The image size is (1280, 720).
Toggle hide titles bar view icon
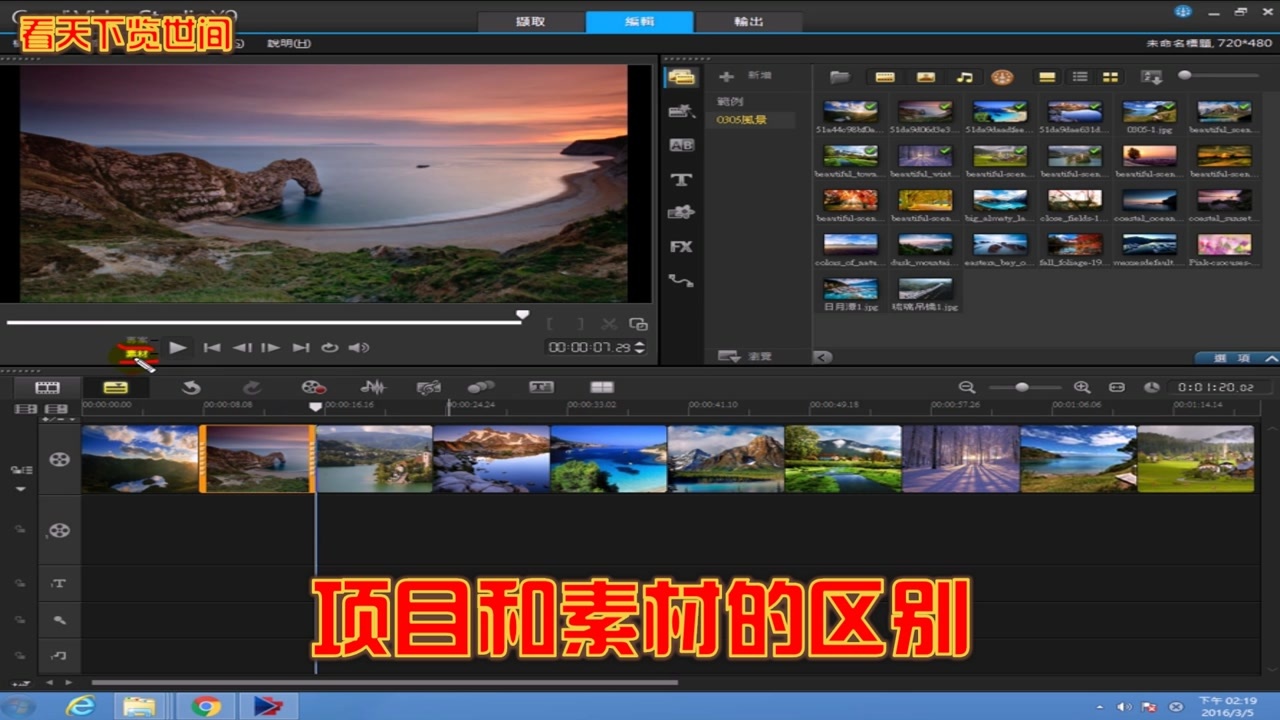[x=1047, y=77]
